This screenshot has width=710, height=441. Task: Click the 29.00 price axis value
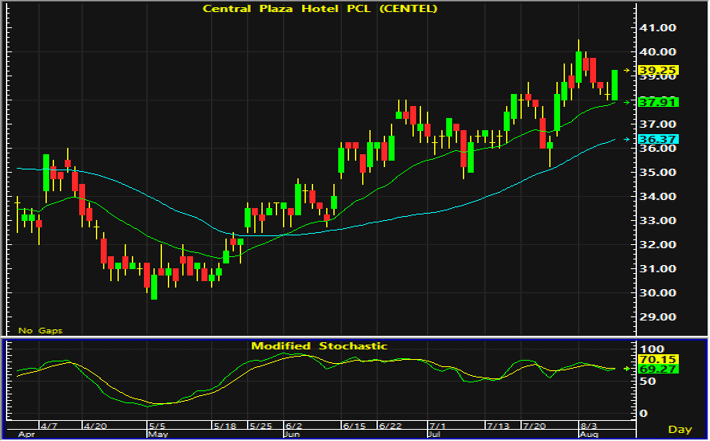coord(657,317)
